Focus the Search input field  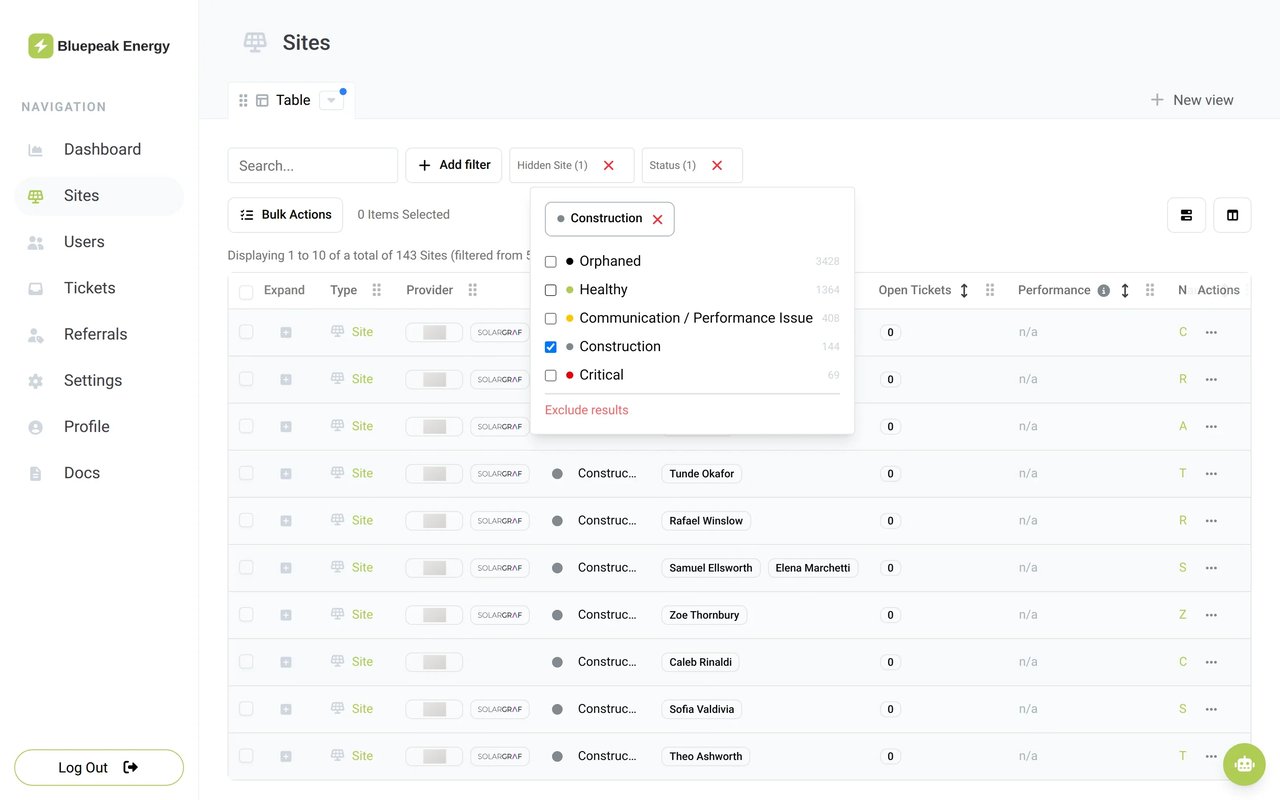pyautogui.click(x=313, y=166)
